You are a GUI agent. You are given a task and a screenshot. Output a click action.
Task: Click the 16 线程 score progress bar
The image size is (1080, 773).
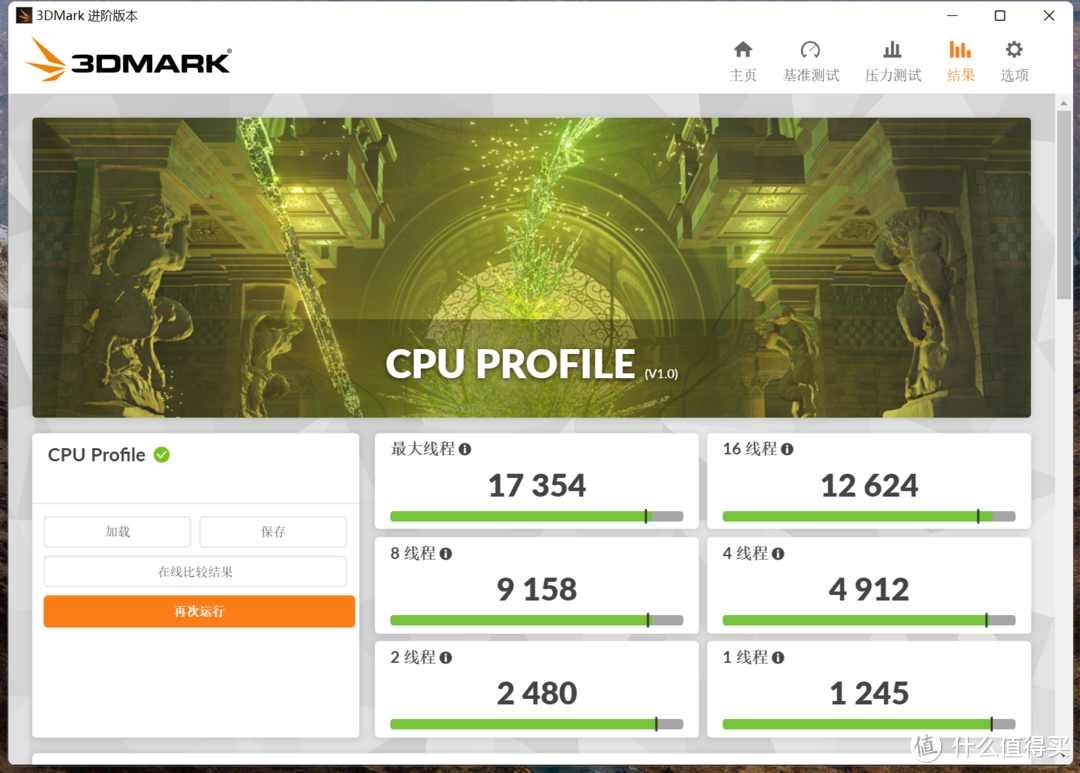(869, 517)
